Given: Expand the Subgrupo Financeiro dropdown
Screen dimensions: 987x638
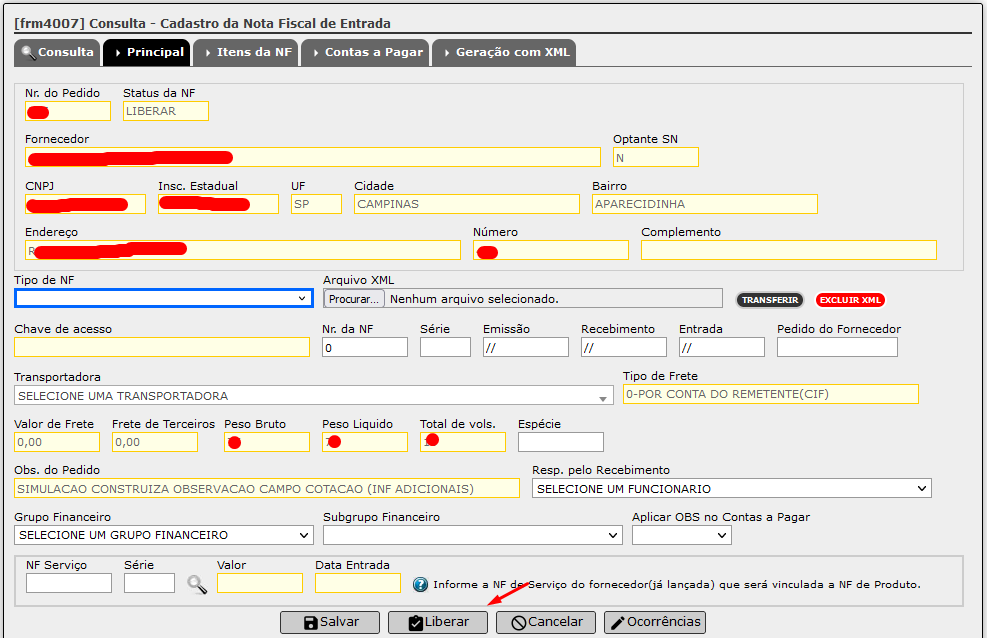Looking at the screenshot, I should click(x=473, y=535).
